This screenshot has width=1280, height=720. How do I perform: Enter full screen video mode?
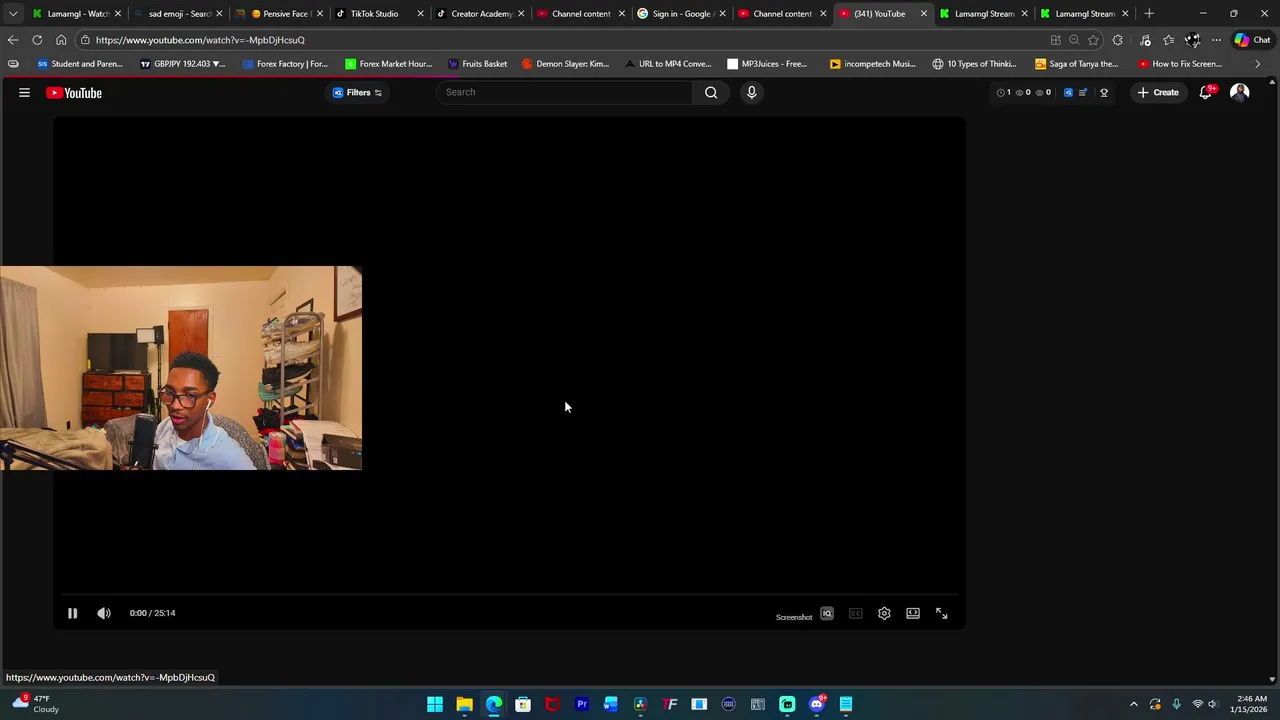pos(942,613)
